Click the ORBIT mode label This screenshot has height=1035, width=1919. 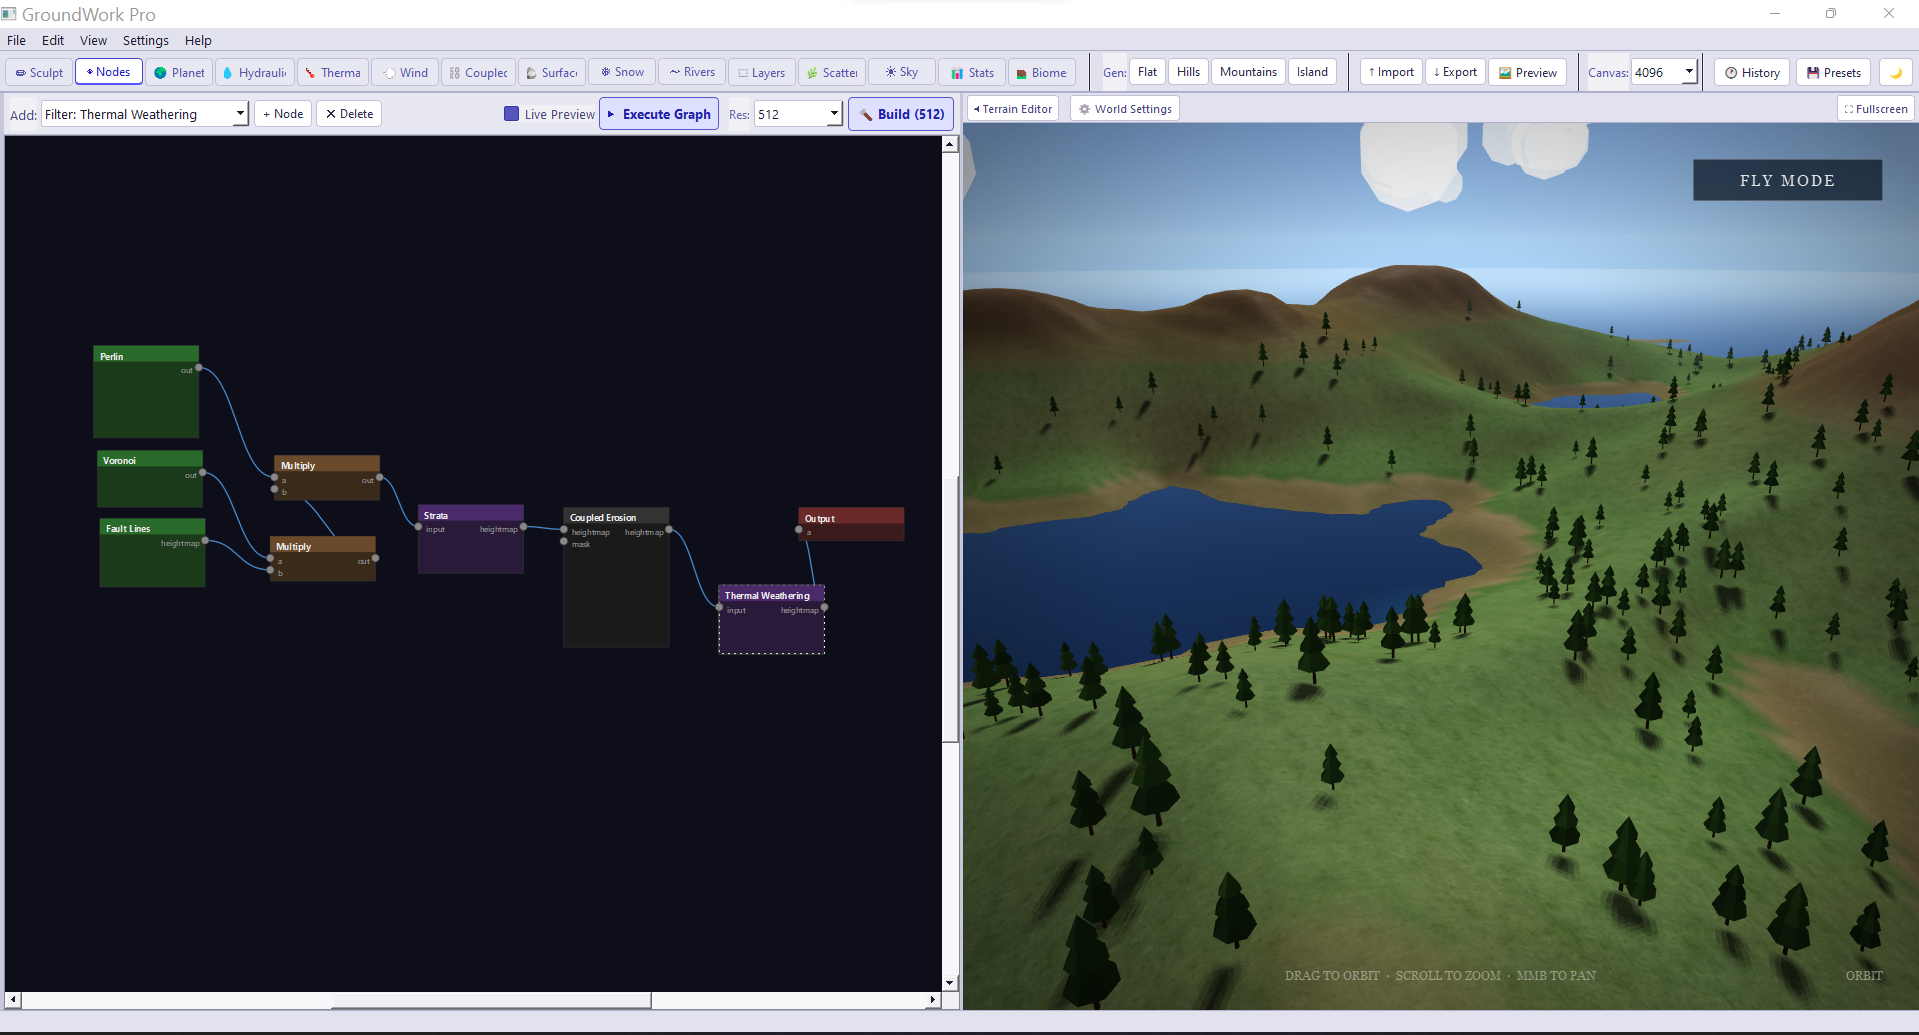(1864, 976)
